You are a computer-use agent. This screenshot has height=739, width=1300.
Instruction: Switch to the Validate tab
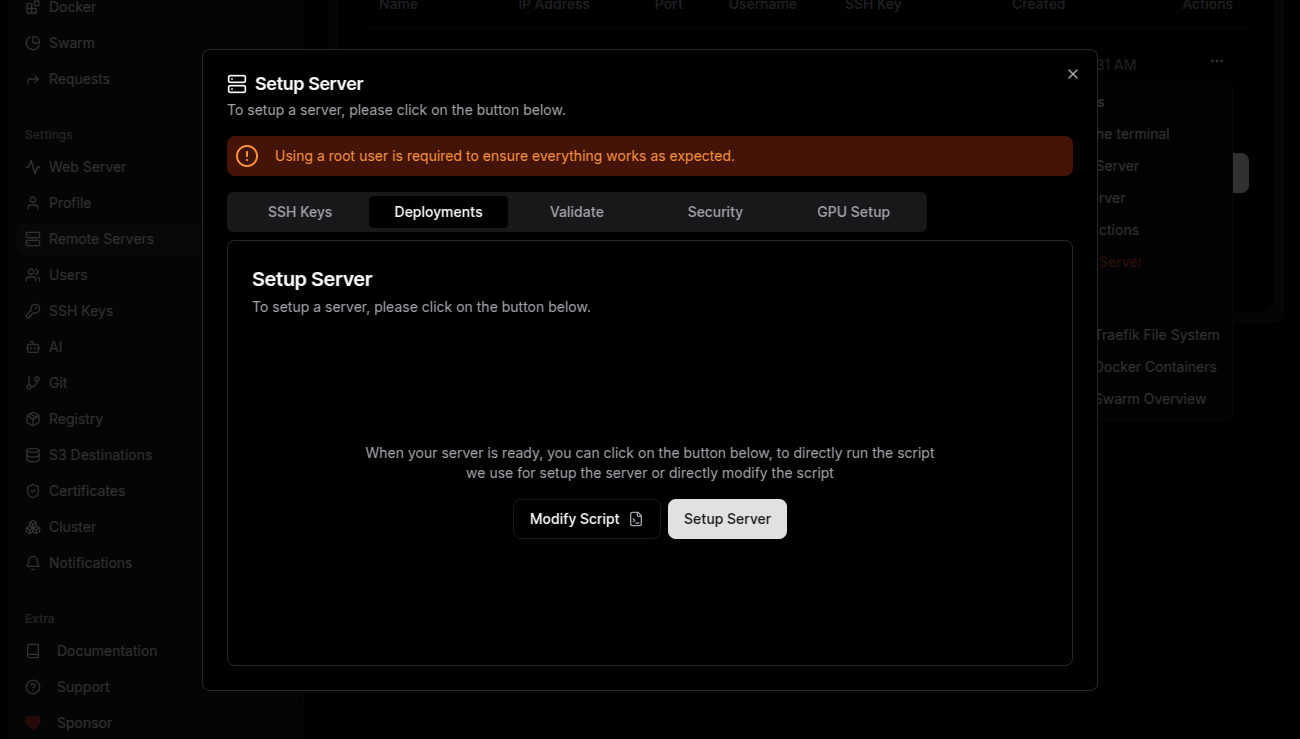coord(576,211)
